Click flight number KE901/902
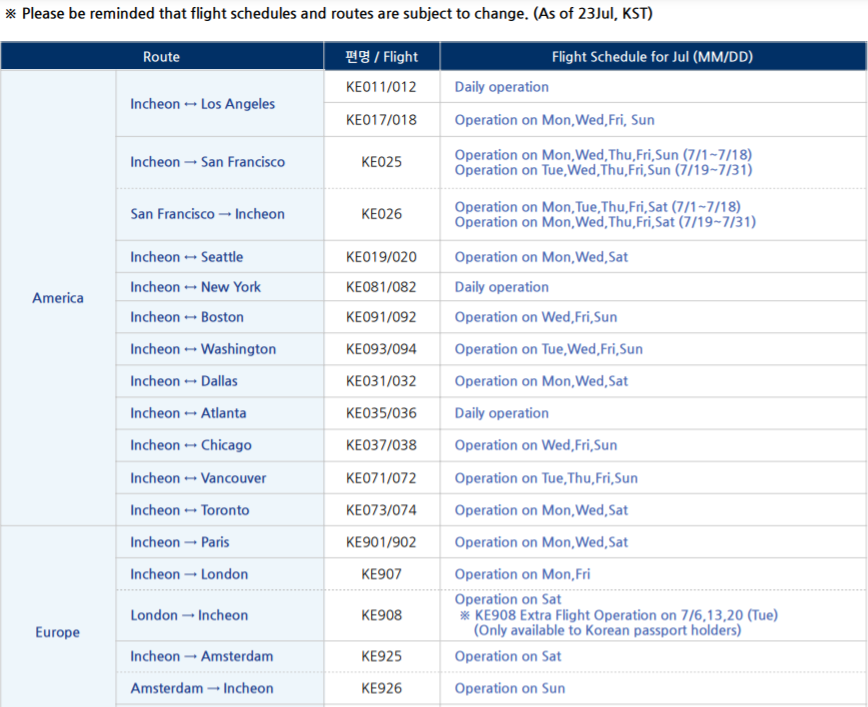 [381, 542]
